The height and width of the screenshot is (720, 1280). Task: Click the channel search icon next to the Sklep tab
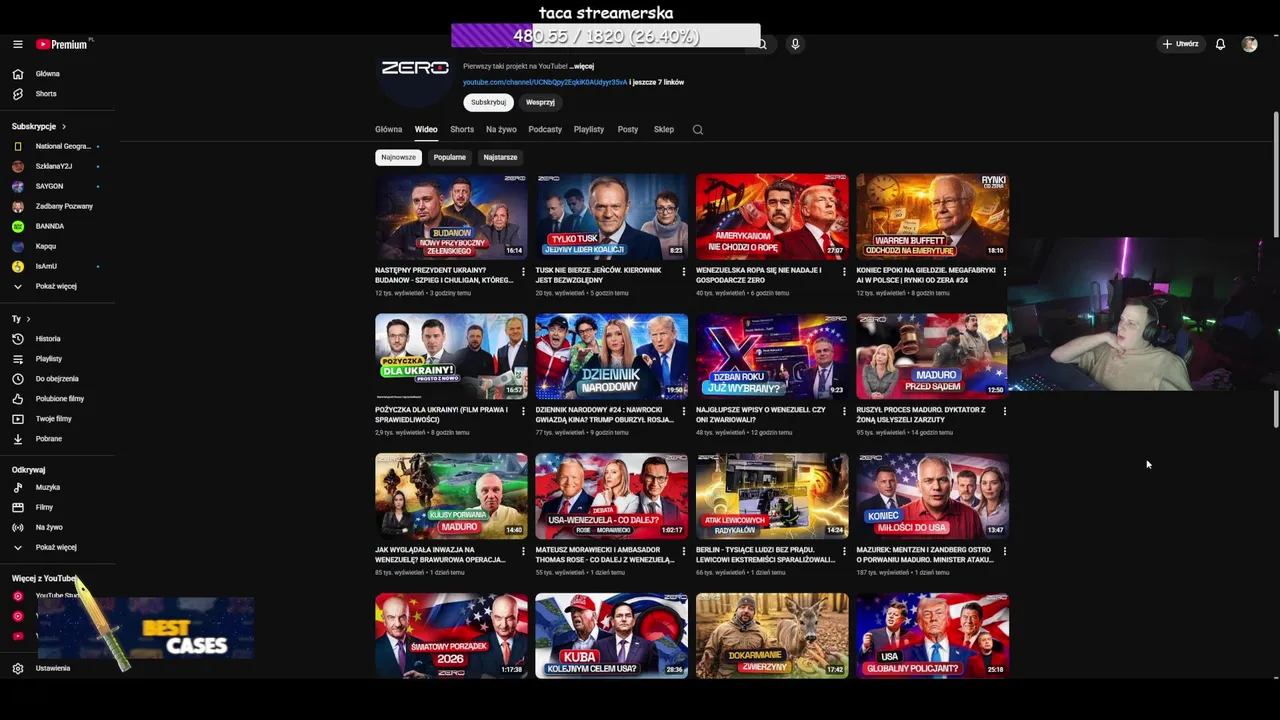[698, 130]
